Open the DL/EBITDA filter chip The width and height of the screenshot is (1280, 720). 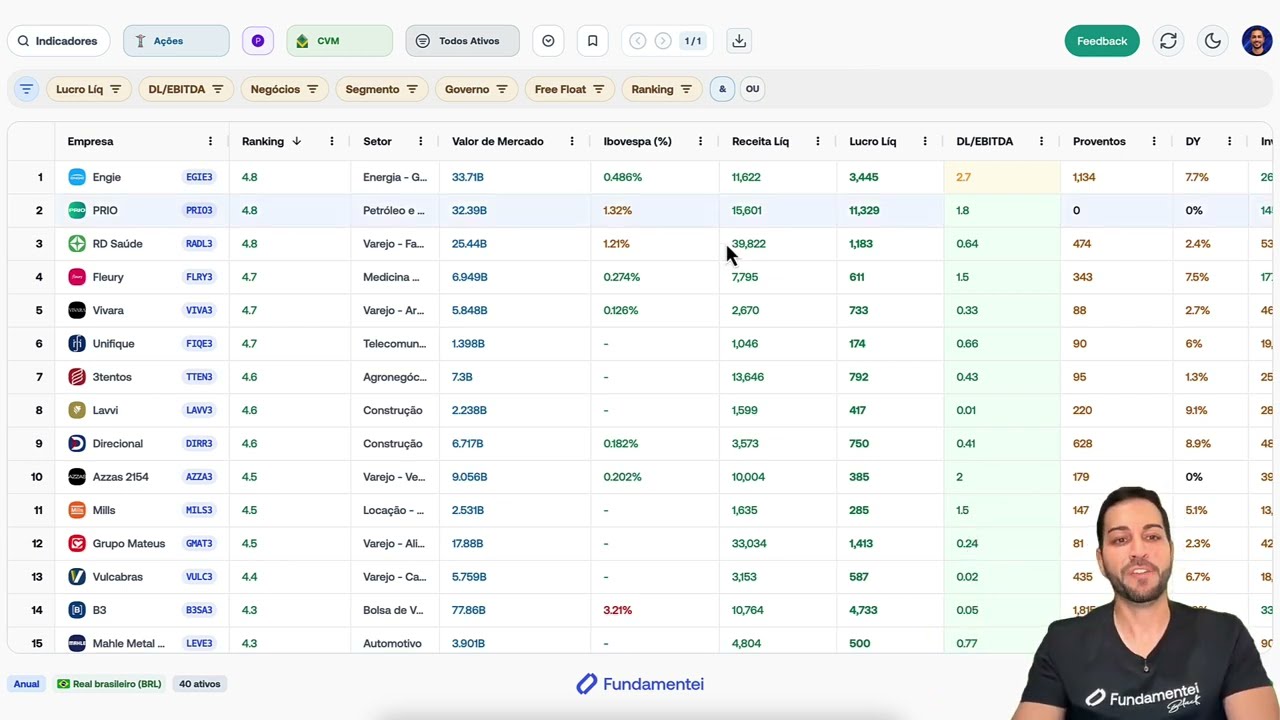[186, 89]
